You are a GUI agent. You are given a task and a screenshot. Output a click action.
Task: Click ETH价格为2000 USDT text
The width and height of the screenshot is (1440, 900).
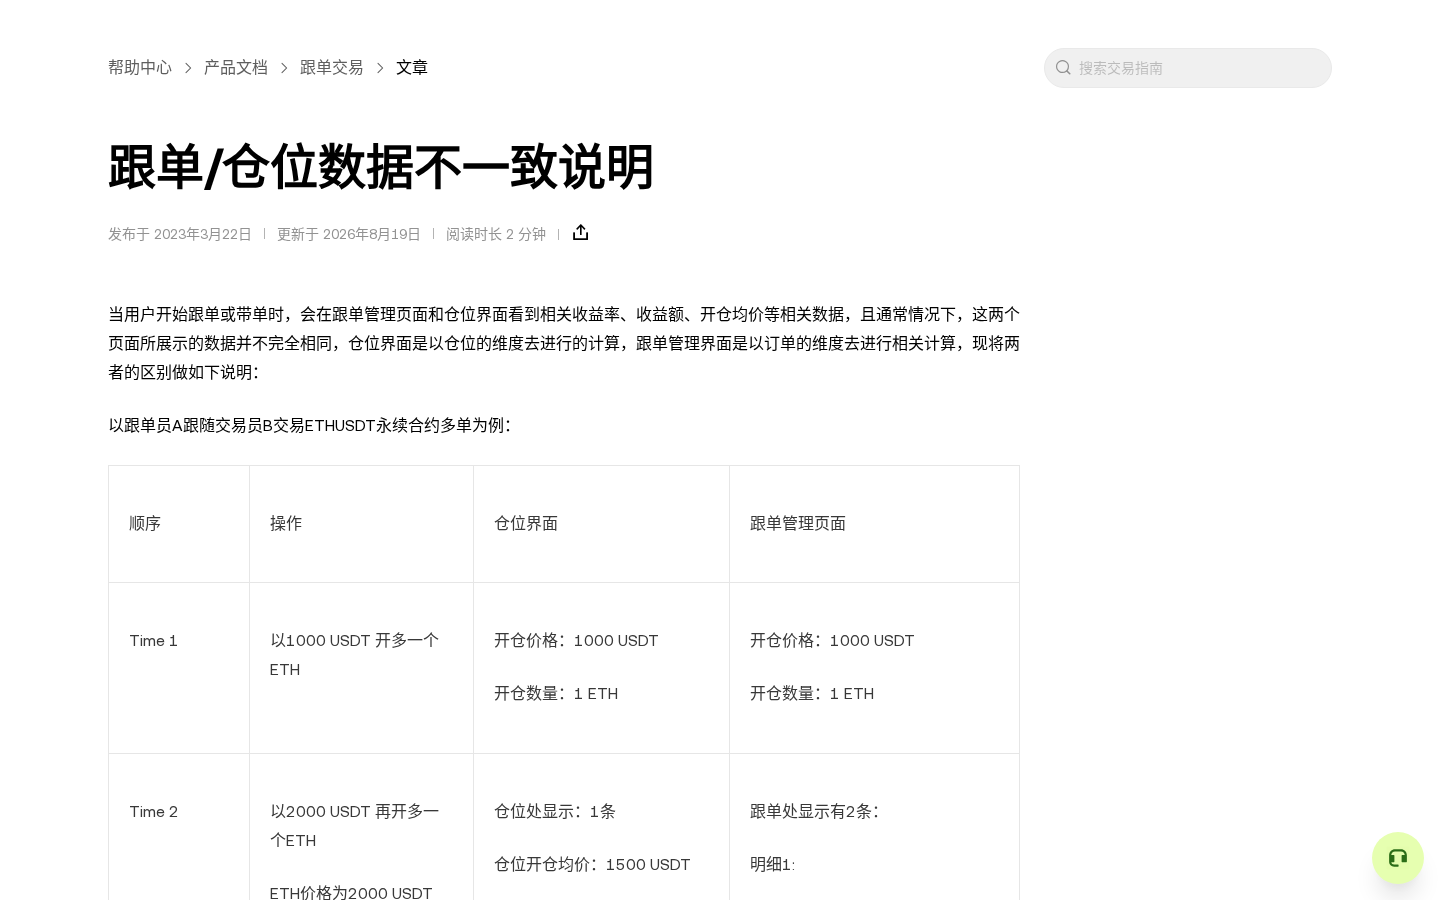point(351,893)
